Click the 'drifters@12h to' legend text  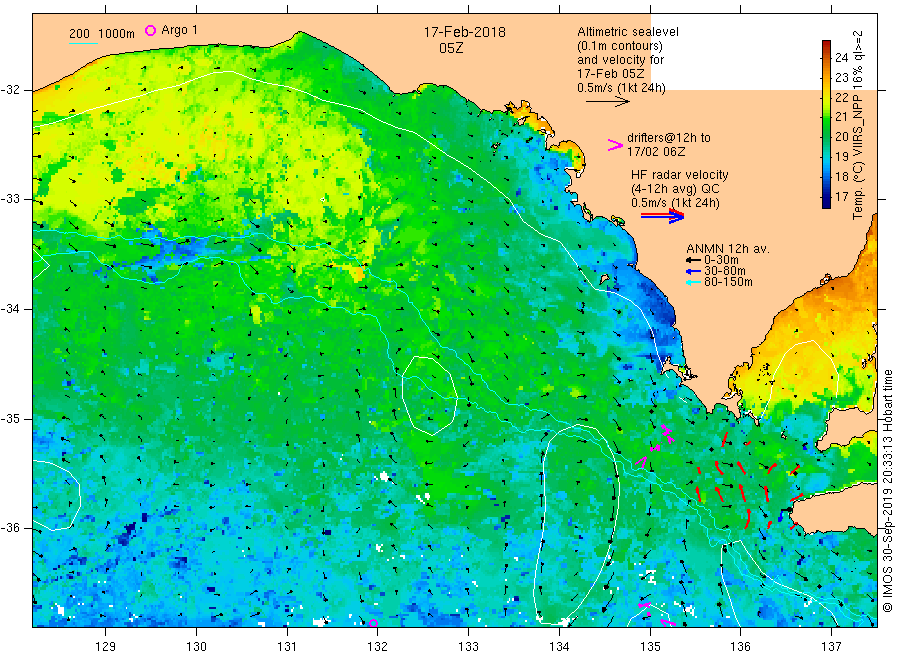(x=669, y=138)
